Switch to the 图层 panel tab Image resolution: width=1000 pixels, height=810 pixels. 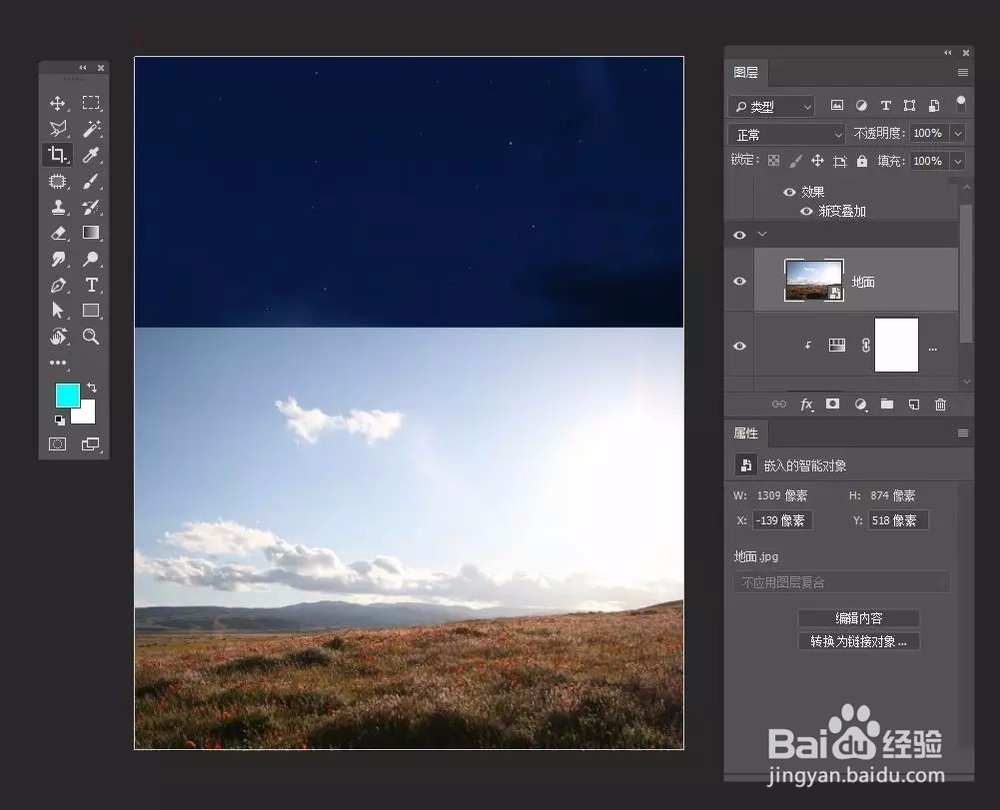click(x=746, y=72)
